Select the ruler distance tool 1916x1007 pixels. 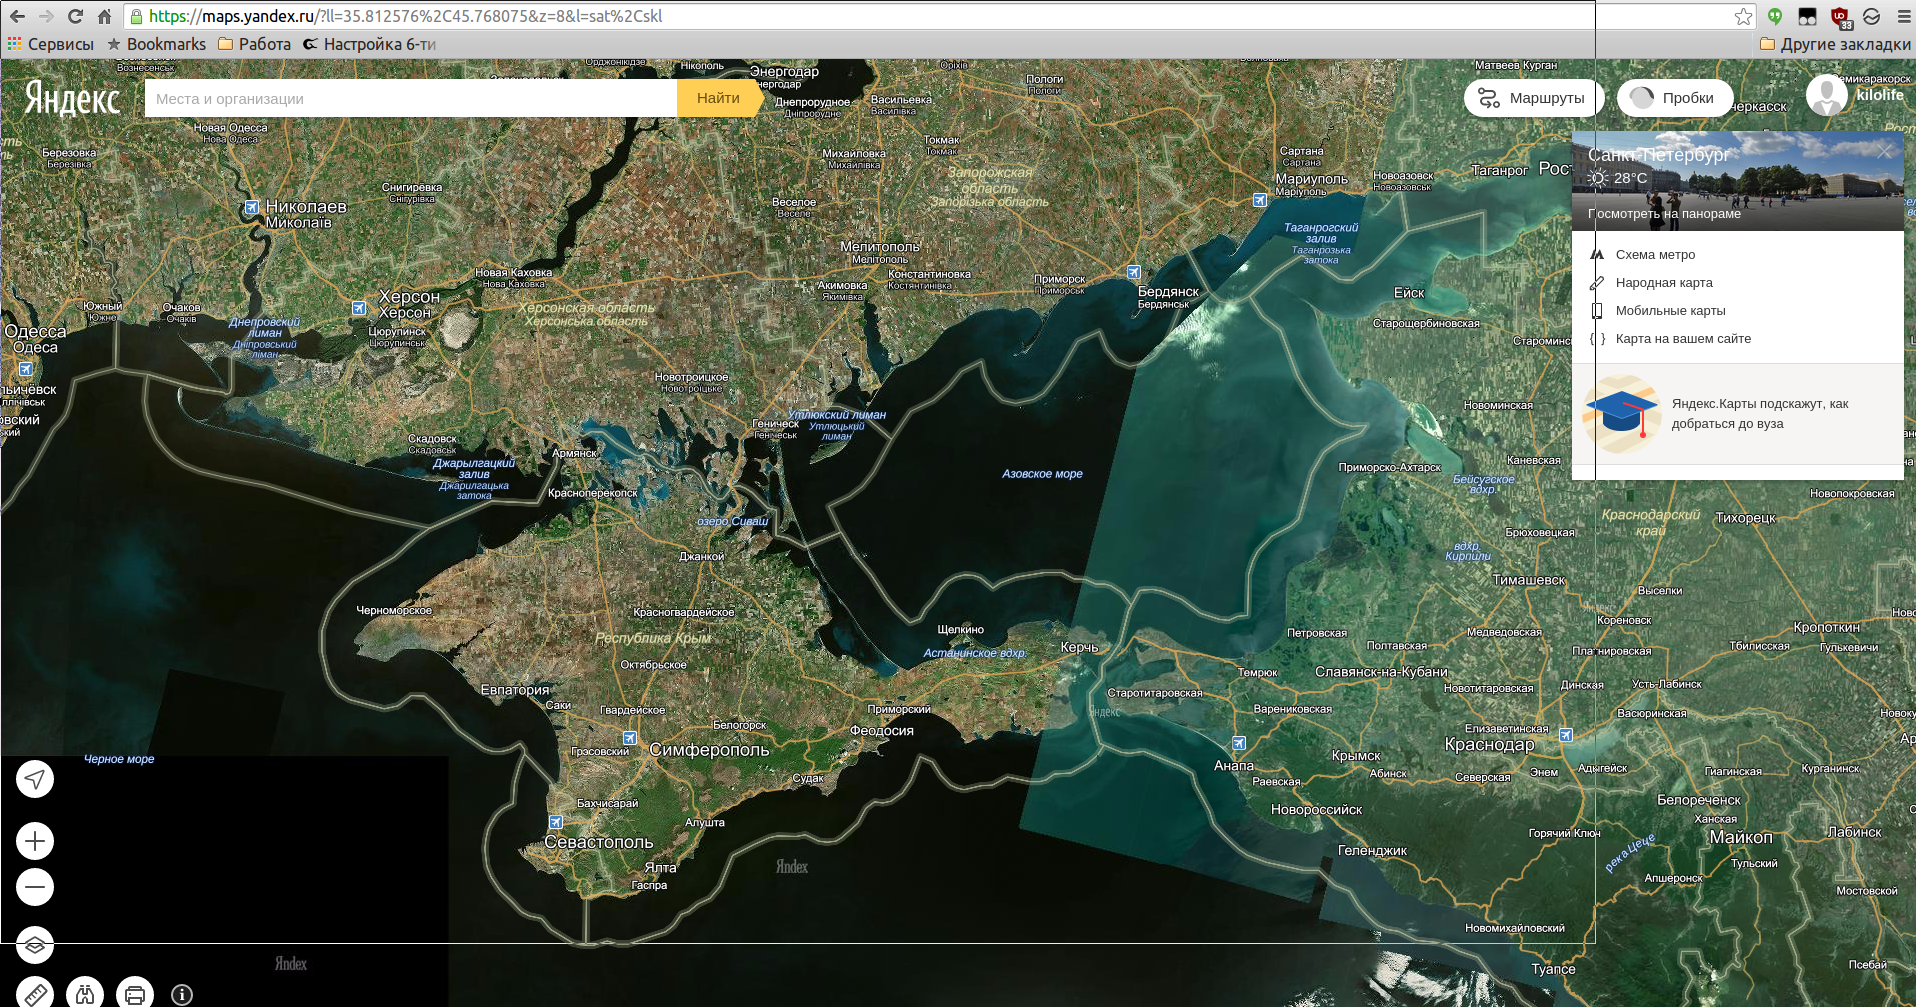[35, 994]
